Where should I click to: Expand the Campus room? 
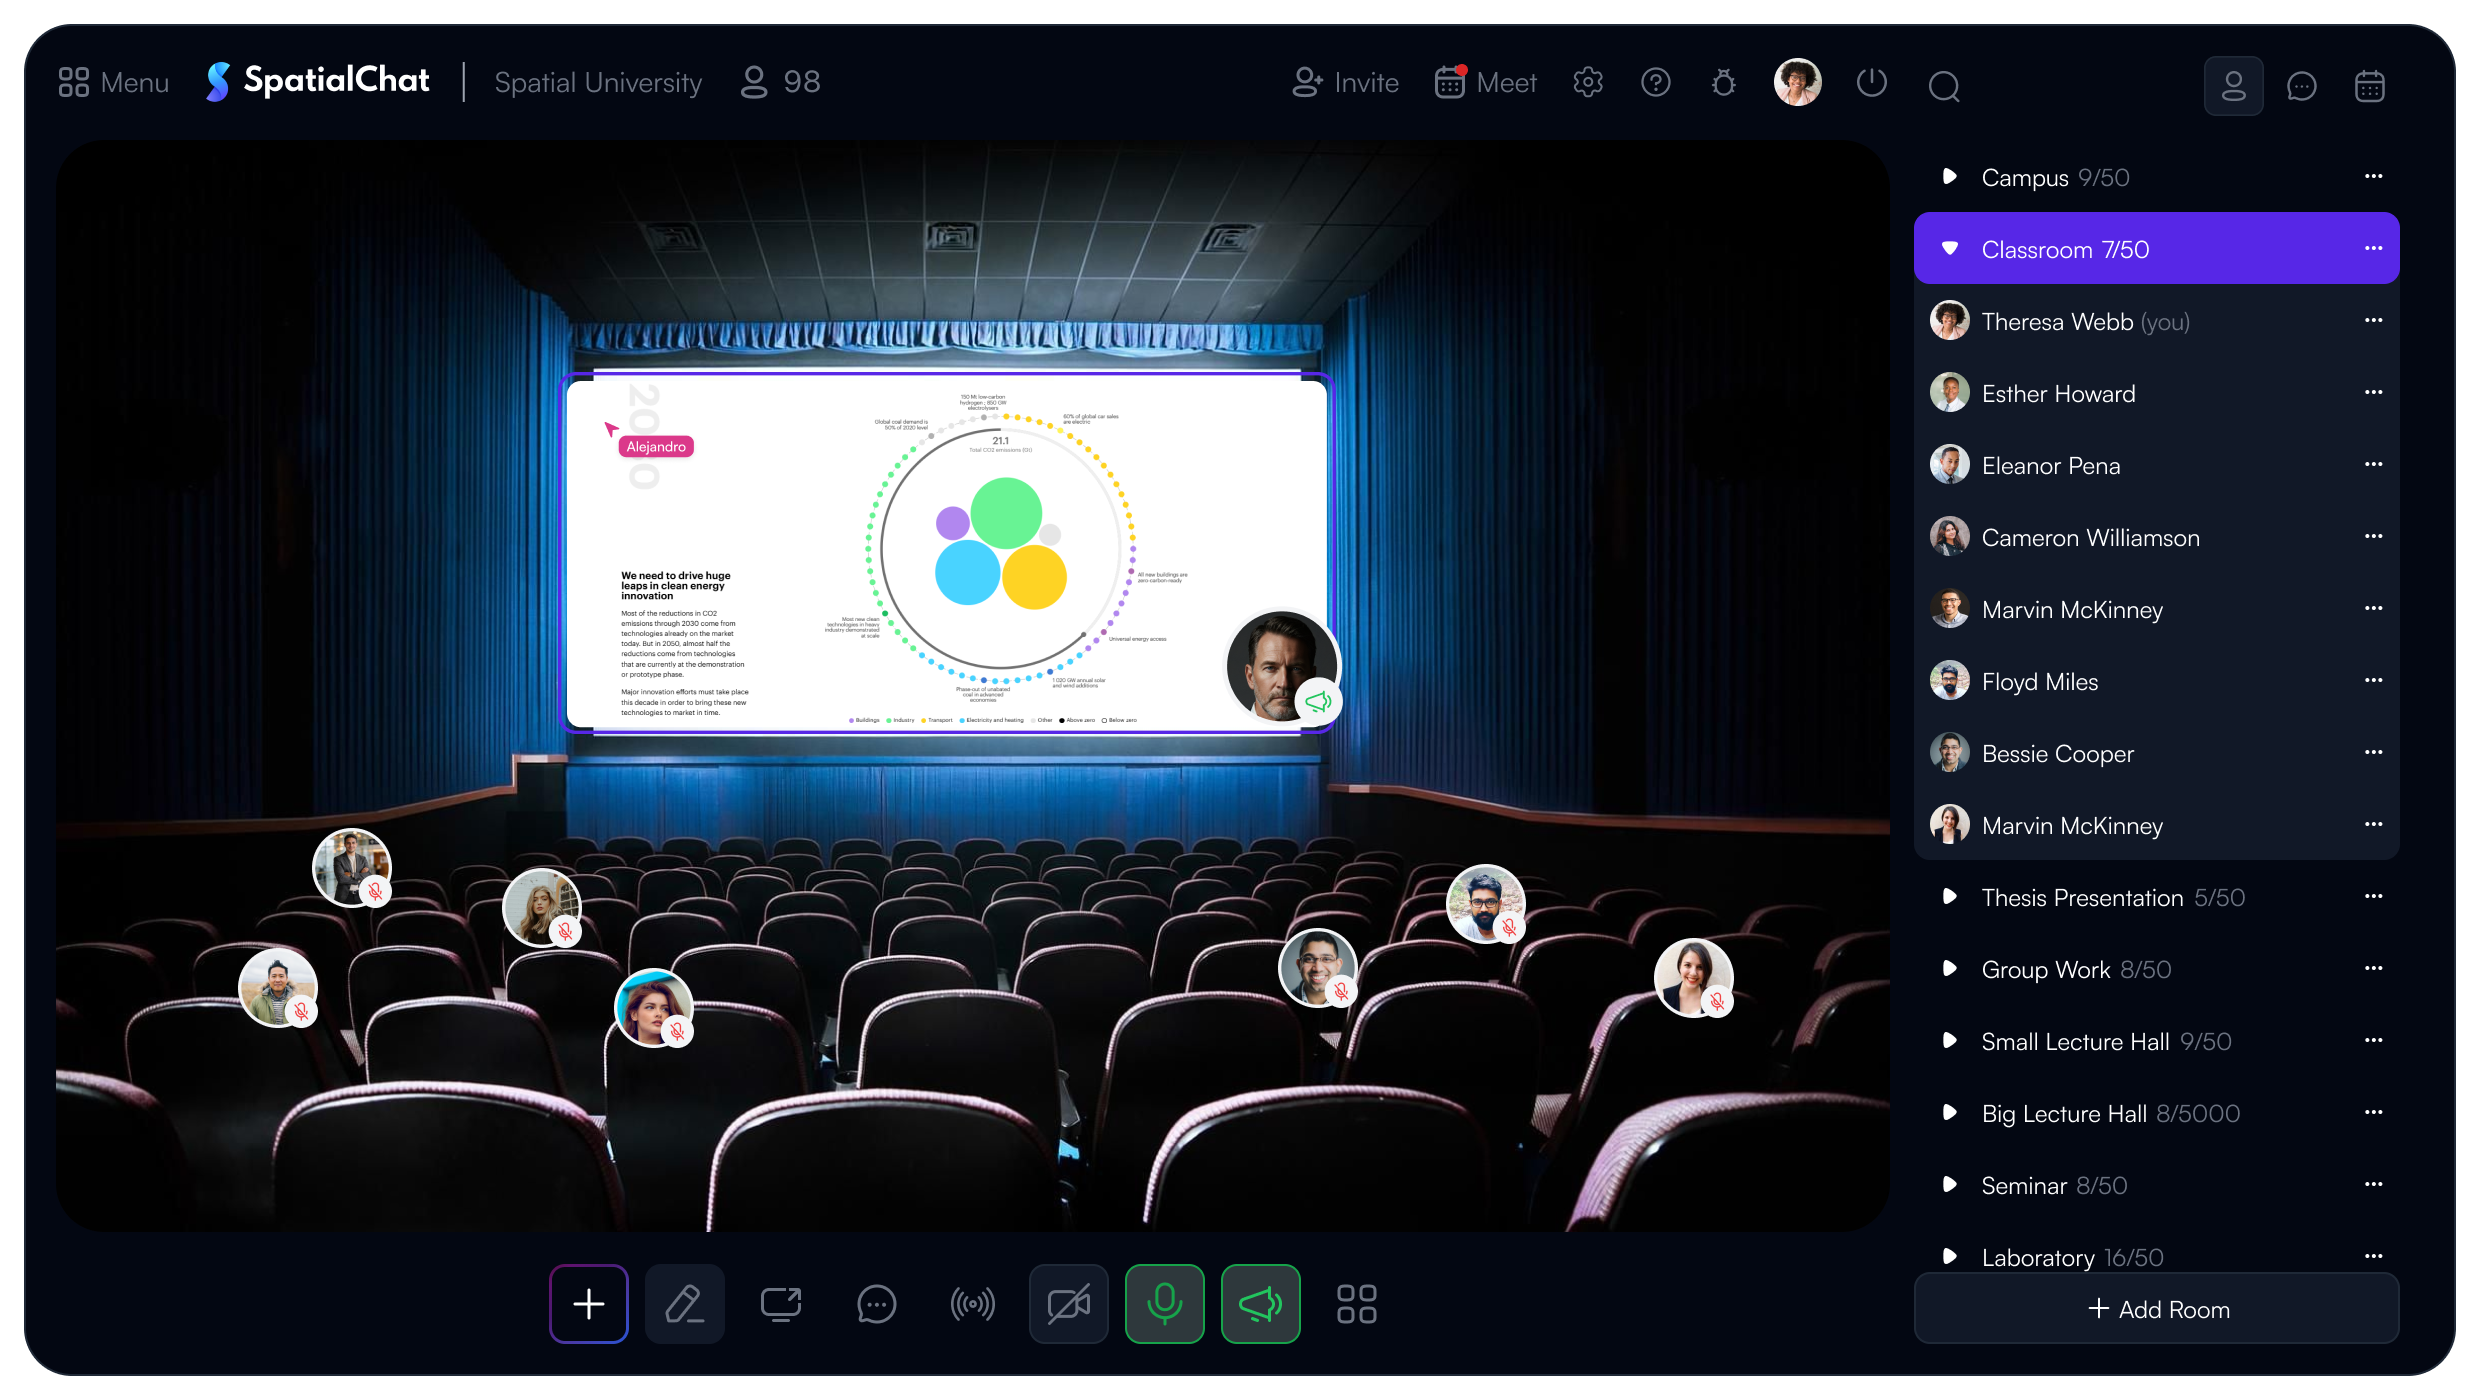pyautogui.click(x=1949, y=176)
